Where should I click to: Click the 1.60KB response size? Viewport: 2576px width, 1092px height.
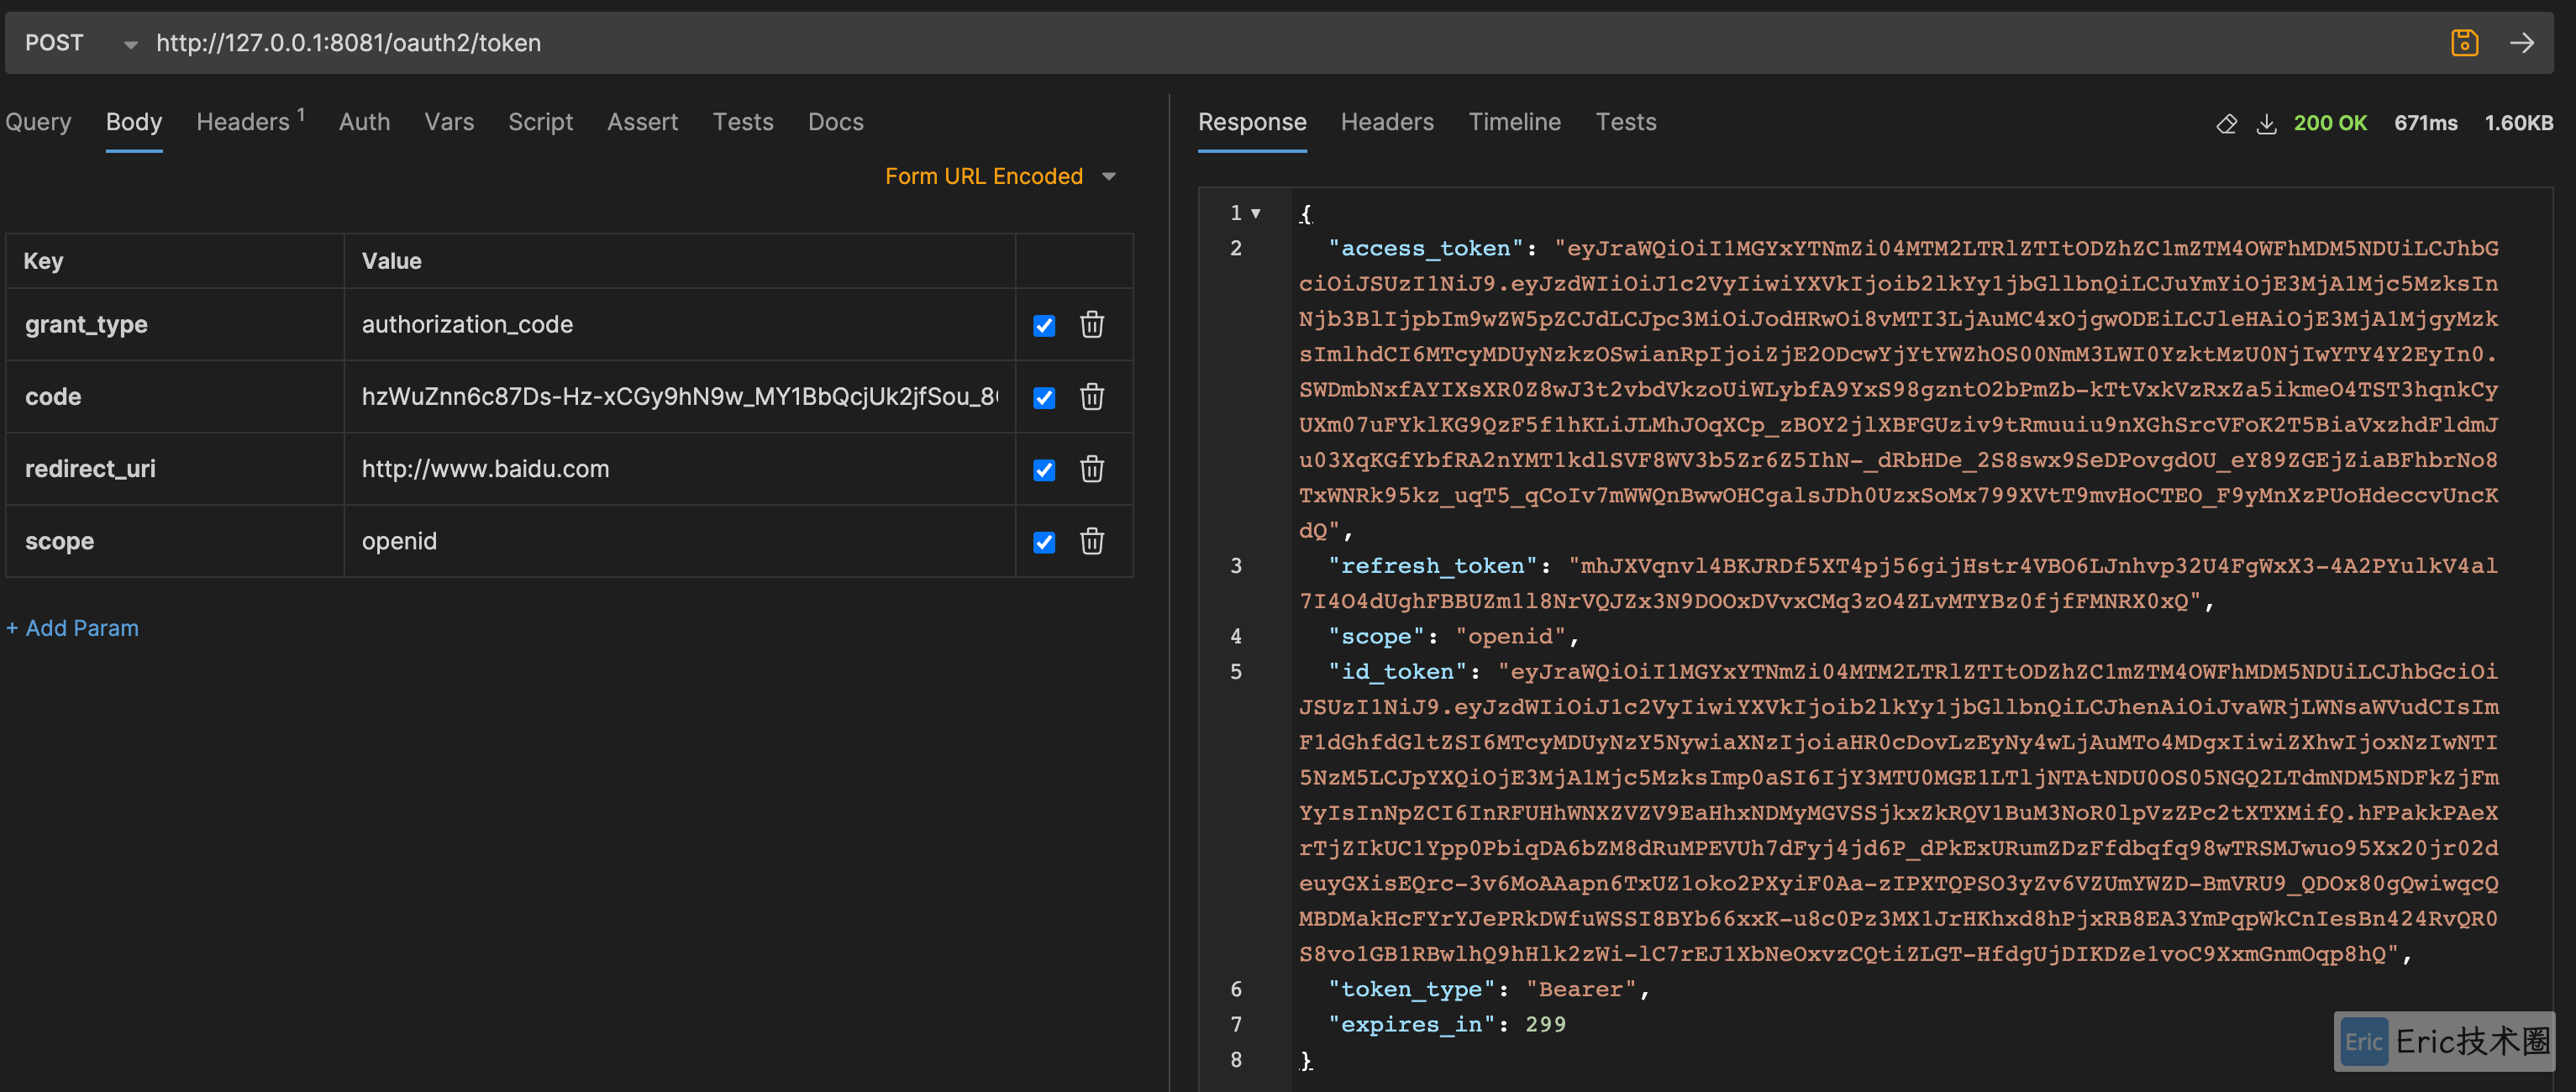coord(2518,123)
